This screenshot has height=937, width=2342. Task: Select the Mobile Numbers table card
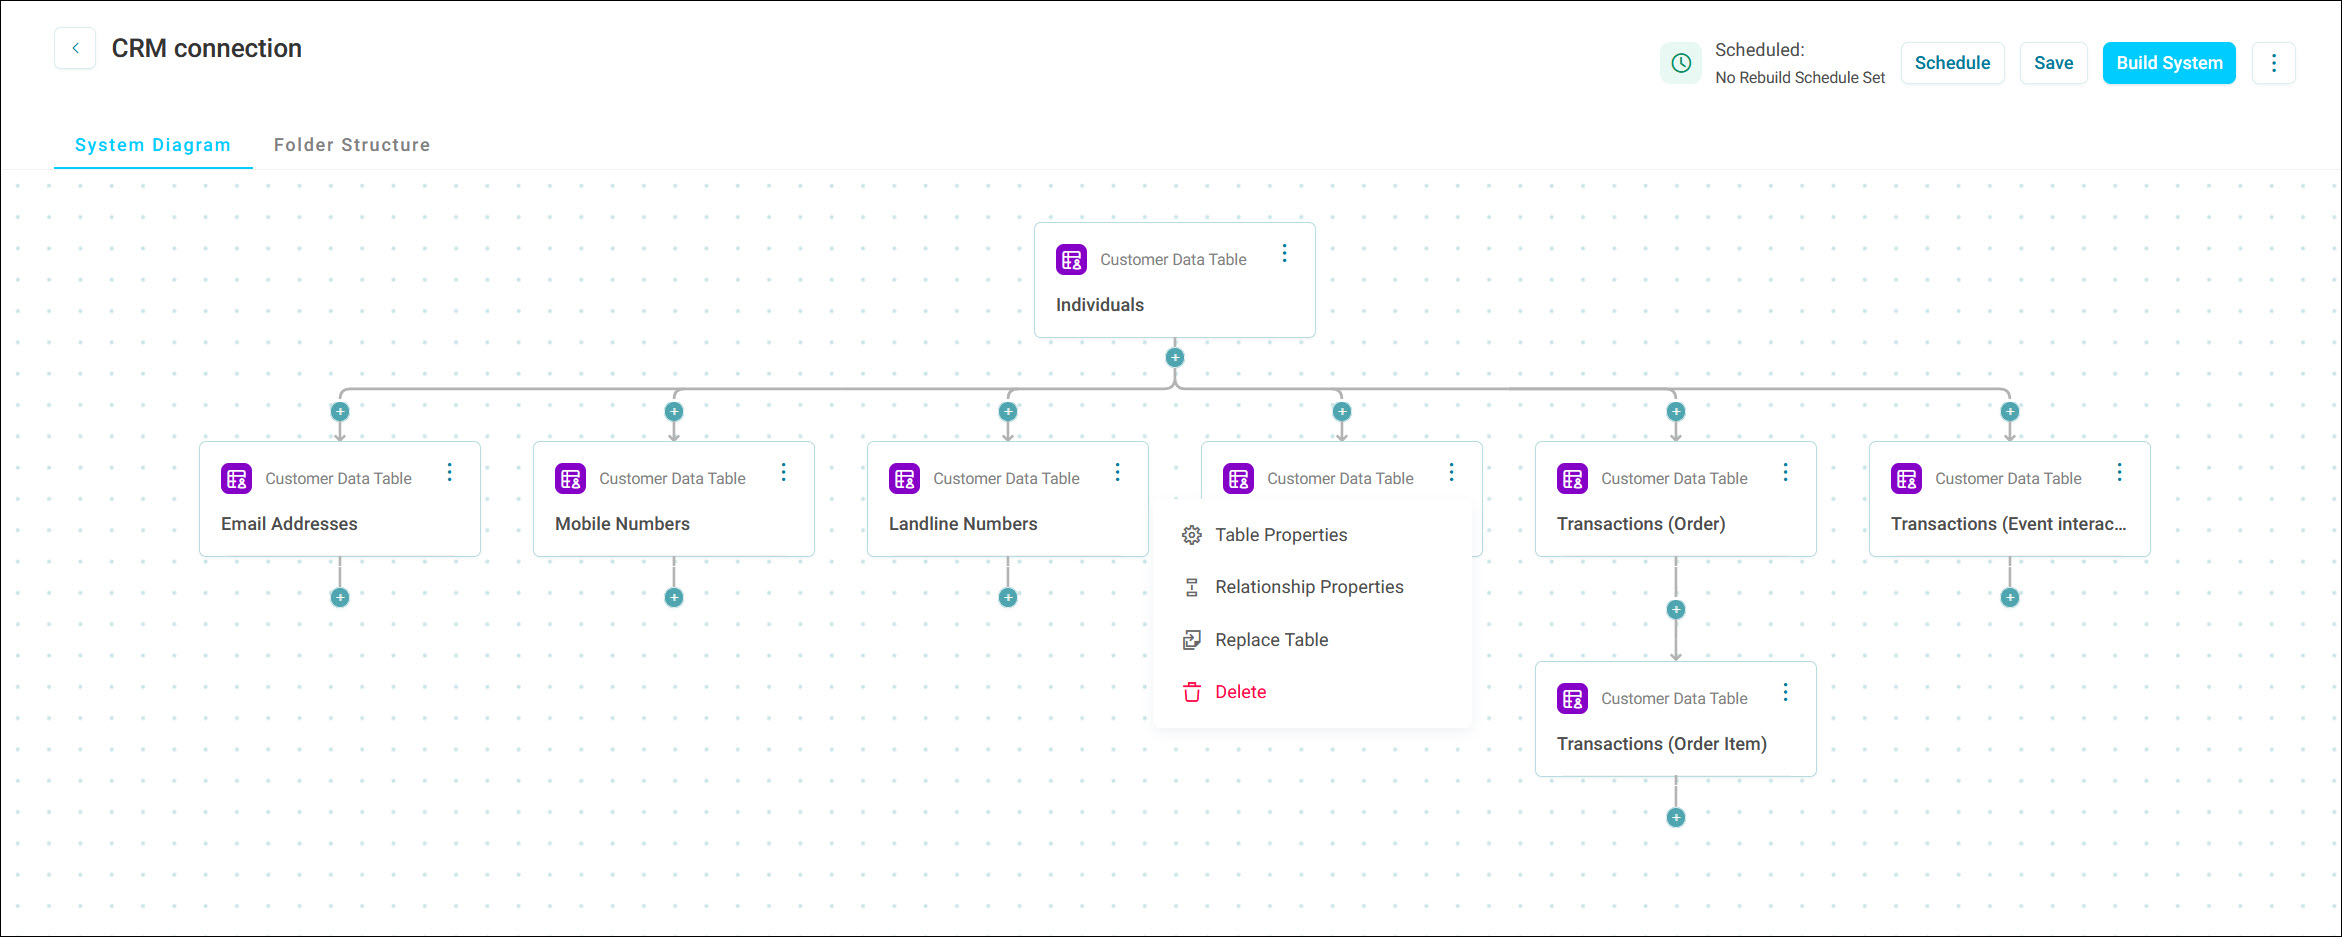click(673, 499)
